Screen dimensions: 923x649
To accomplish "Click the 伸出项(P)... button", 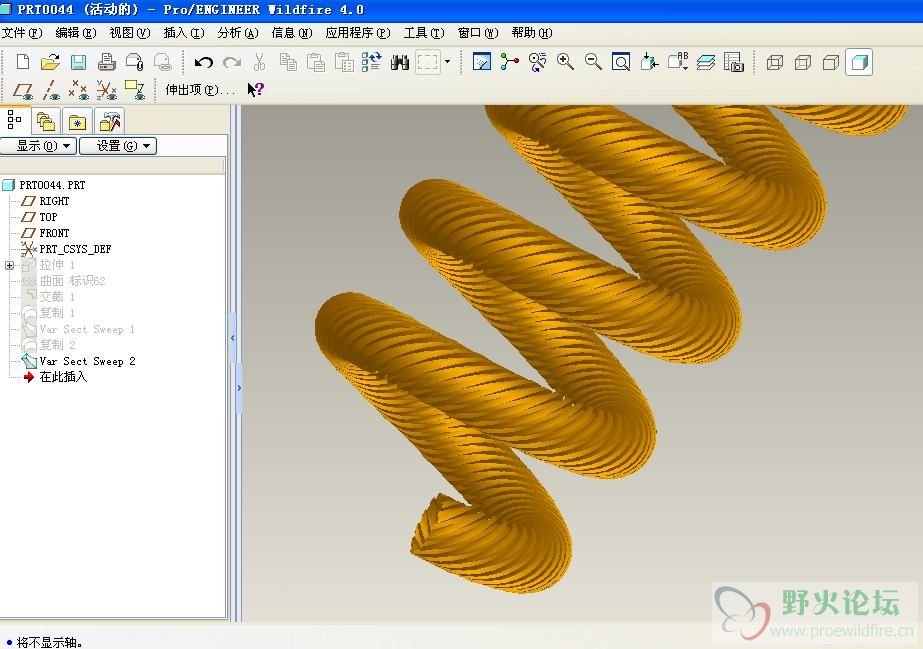I will (200, 89).
